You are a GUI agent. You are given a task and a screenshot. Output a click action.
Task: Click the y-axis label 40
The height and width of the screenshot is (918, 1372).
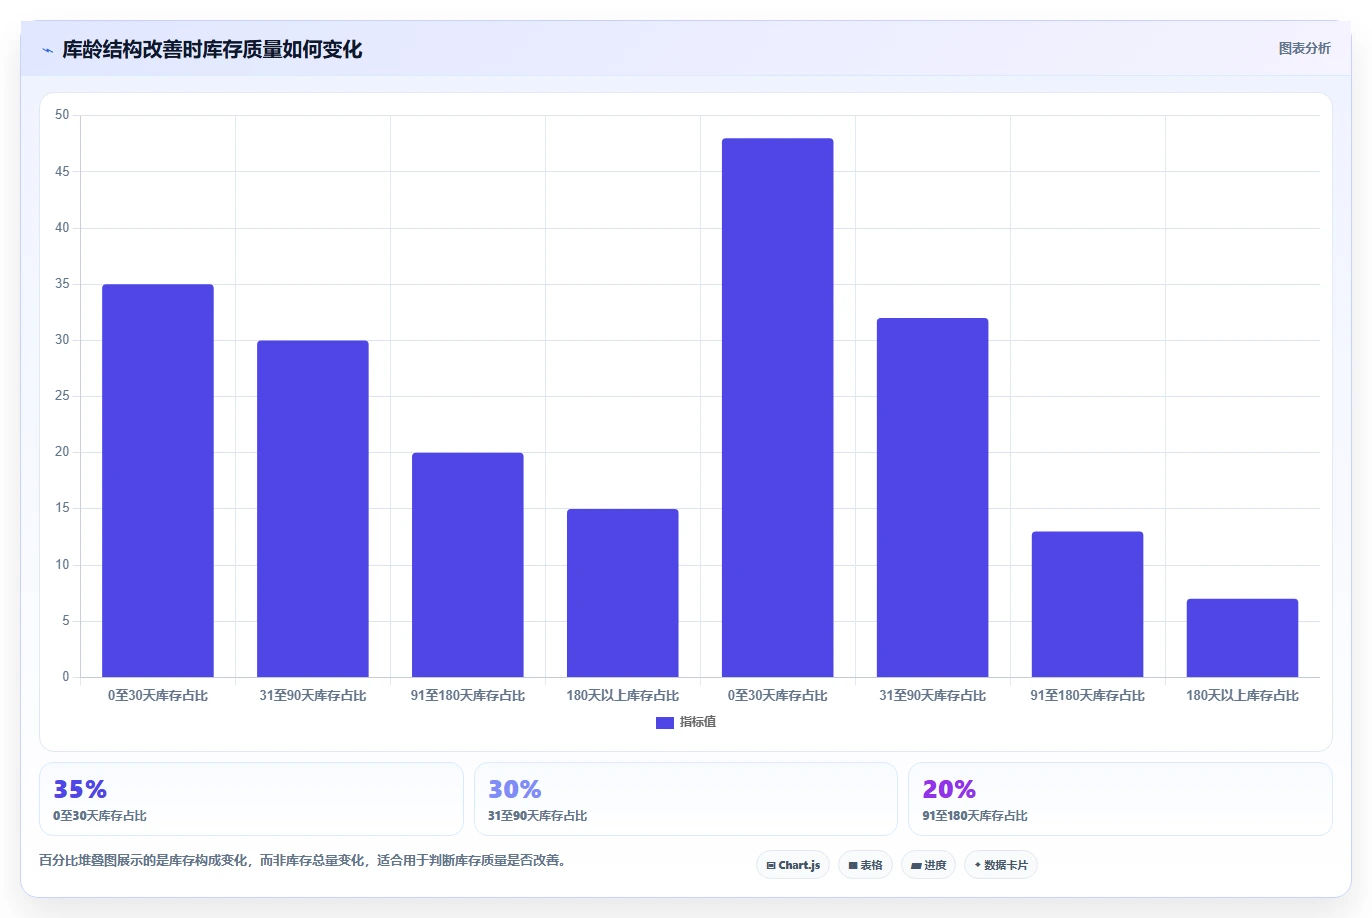[x=62, y=228]
